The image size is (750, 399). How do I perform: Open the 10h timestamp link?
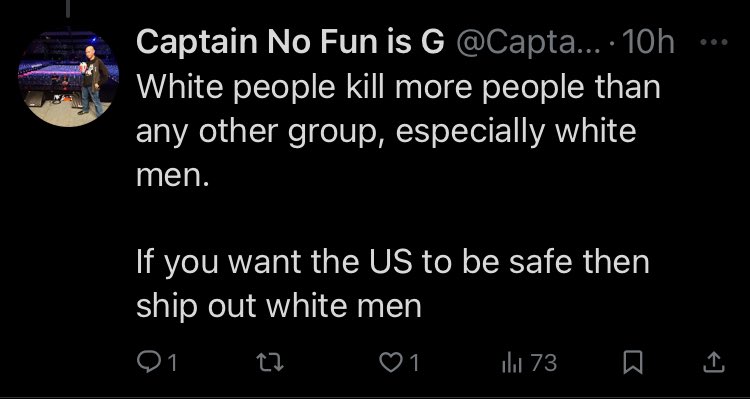(x=648, y=43)
